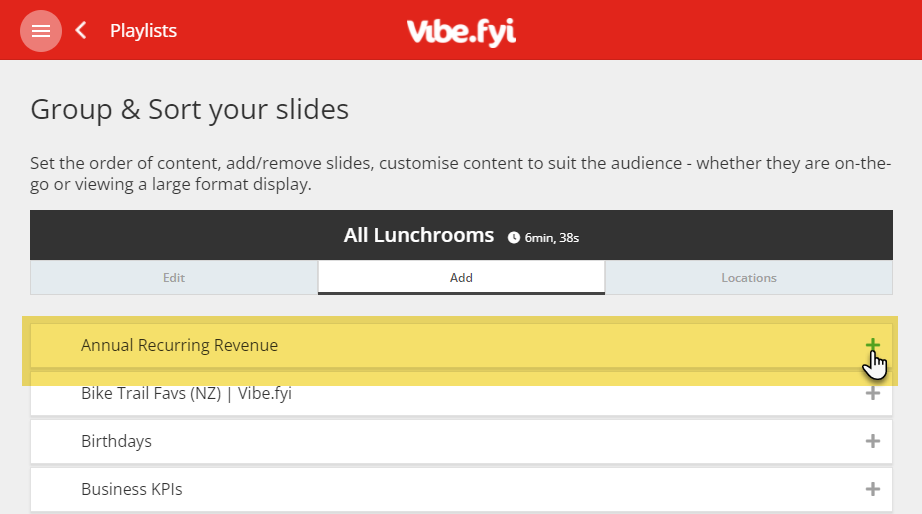Switch to the Edit tab

click(x=174, y=278)
